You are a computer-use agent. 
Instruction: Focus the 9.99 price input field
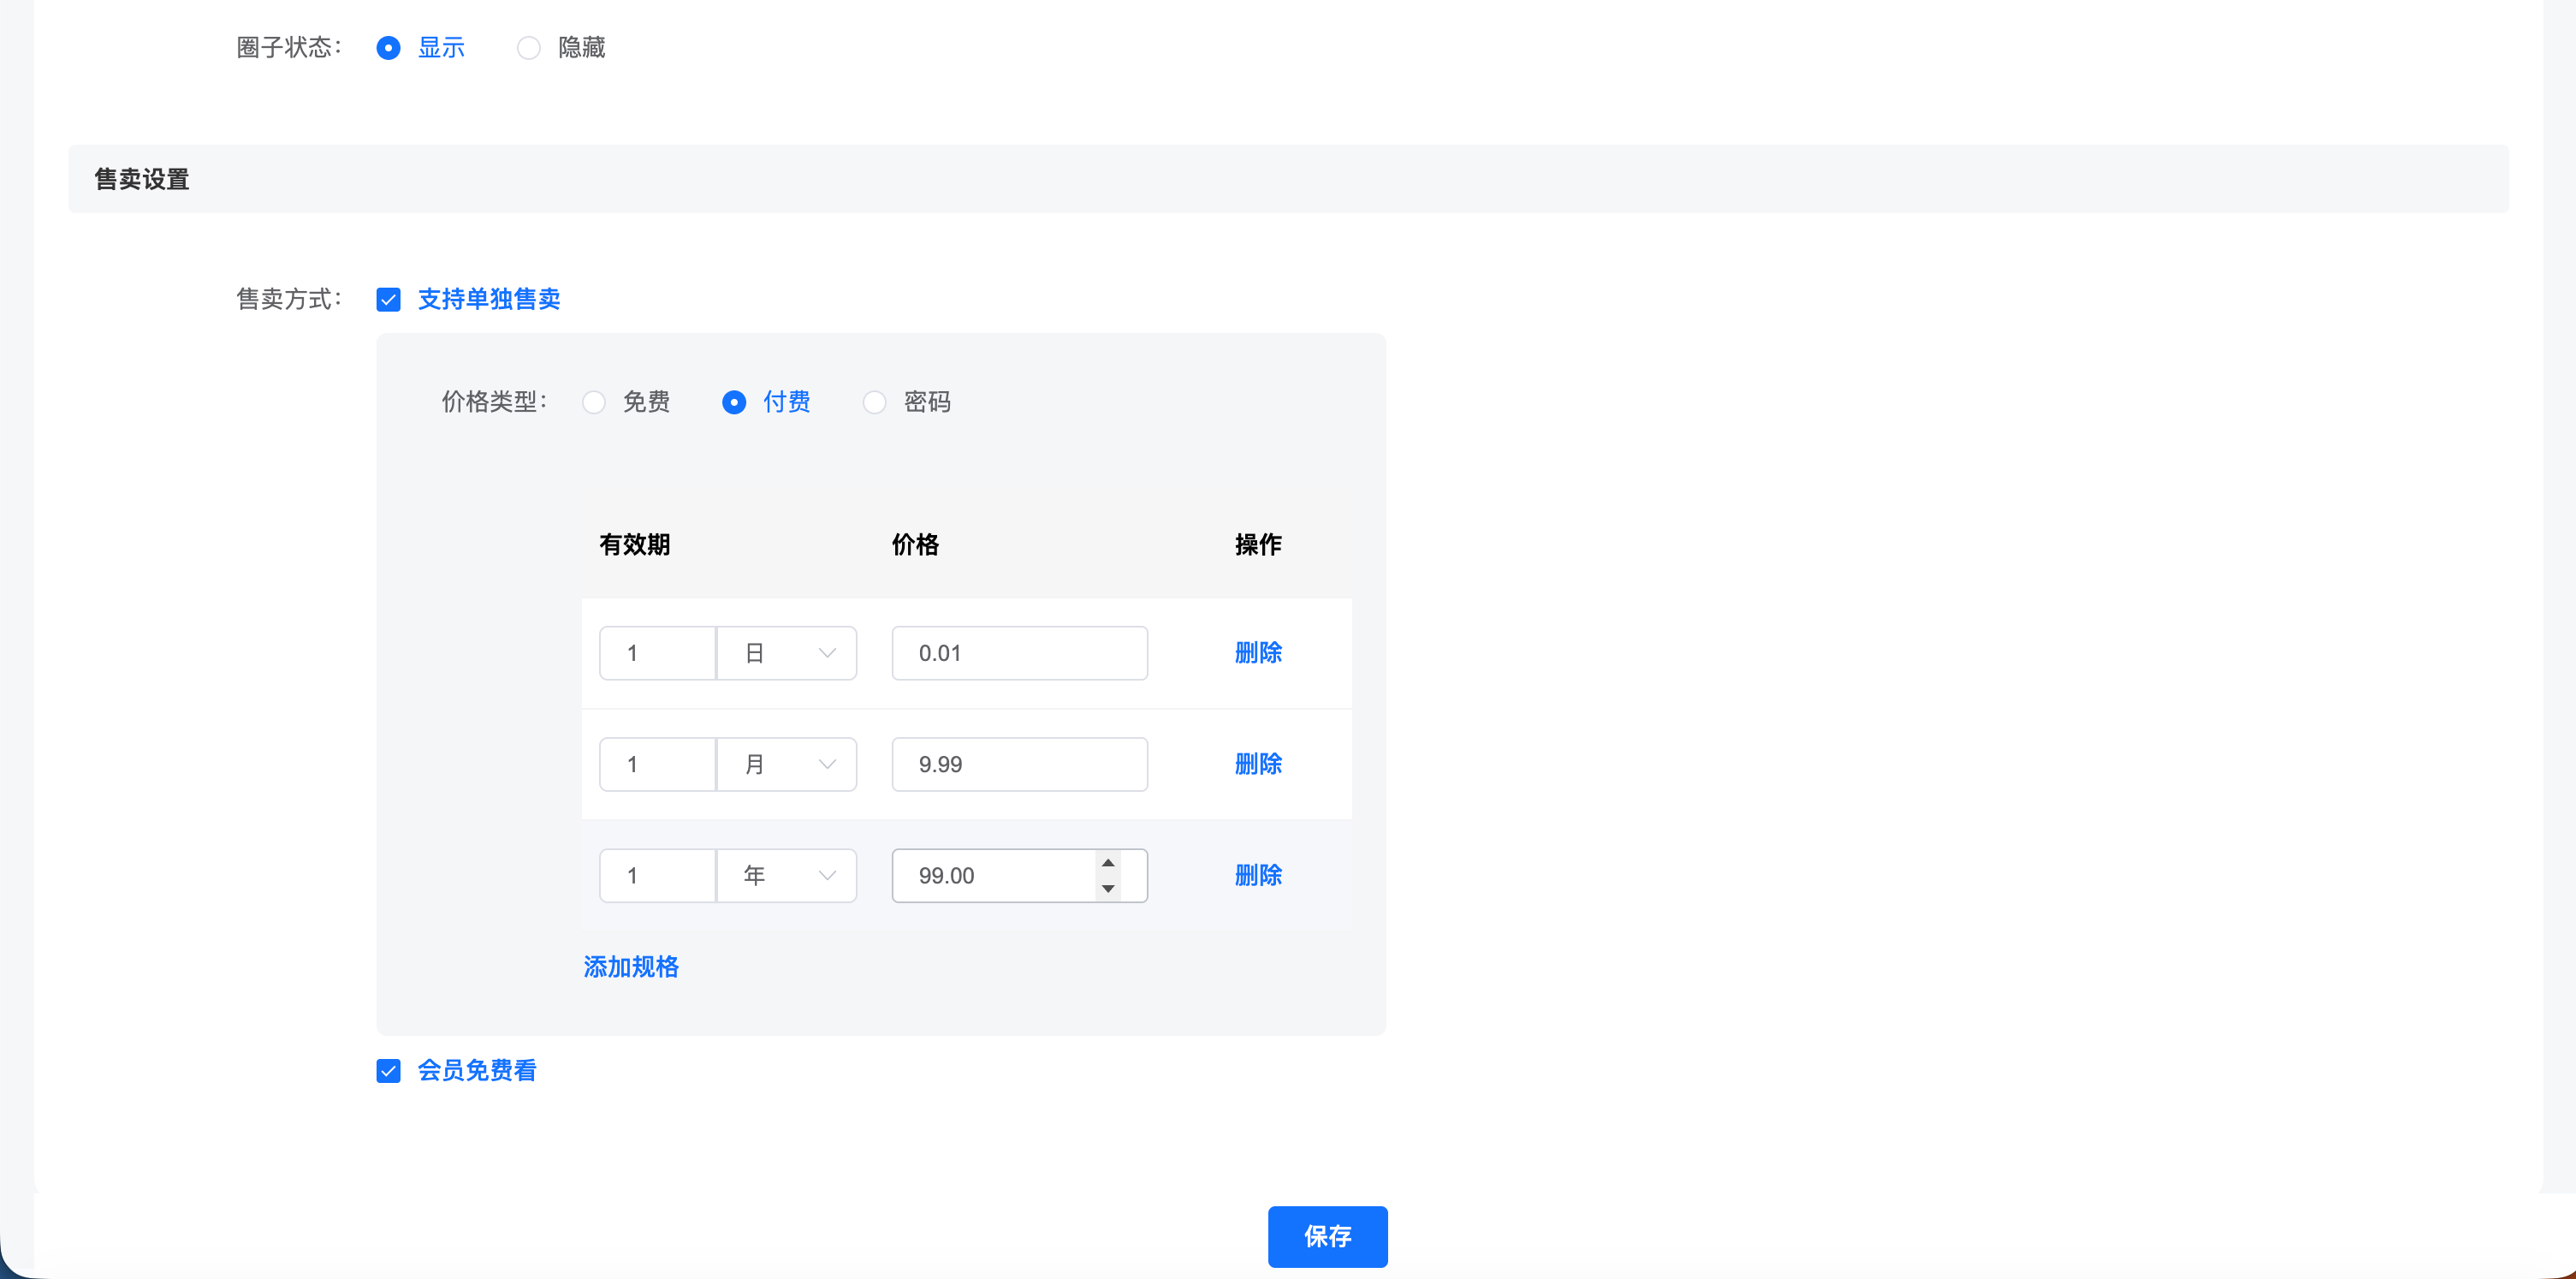click(x=1019, y=764)
